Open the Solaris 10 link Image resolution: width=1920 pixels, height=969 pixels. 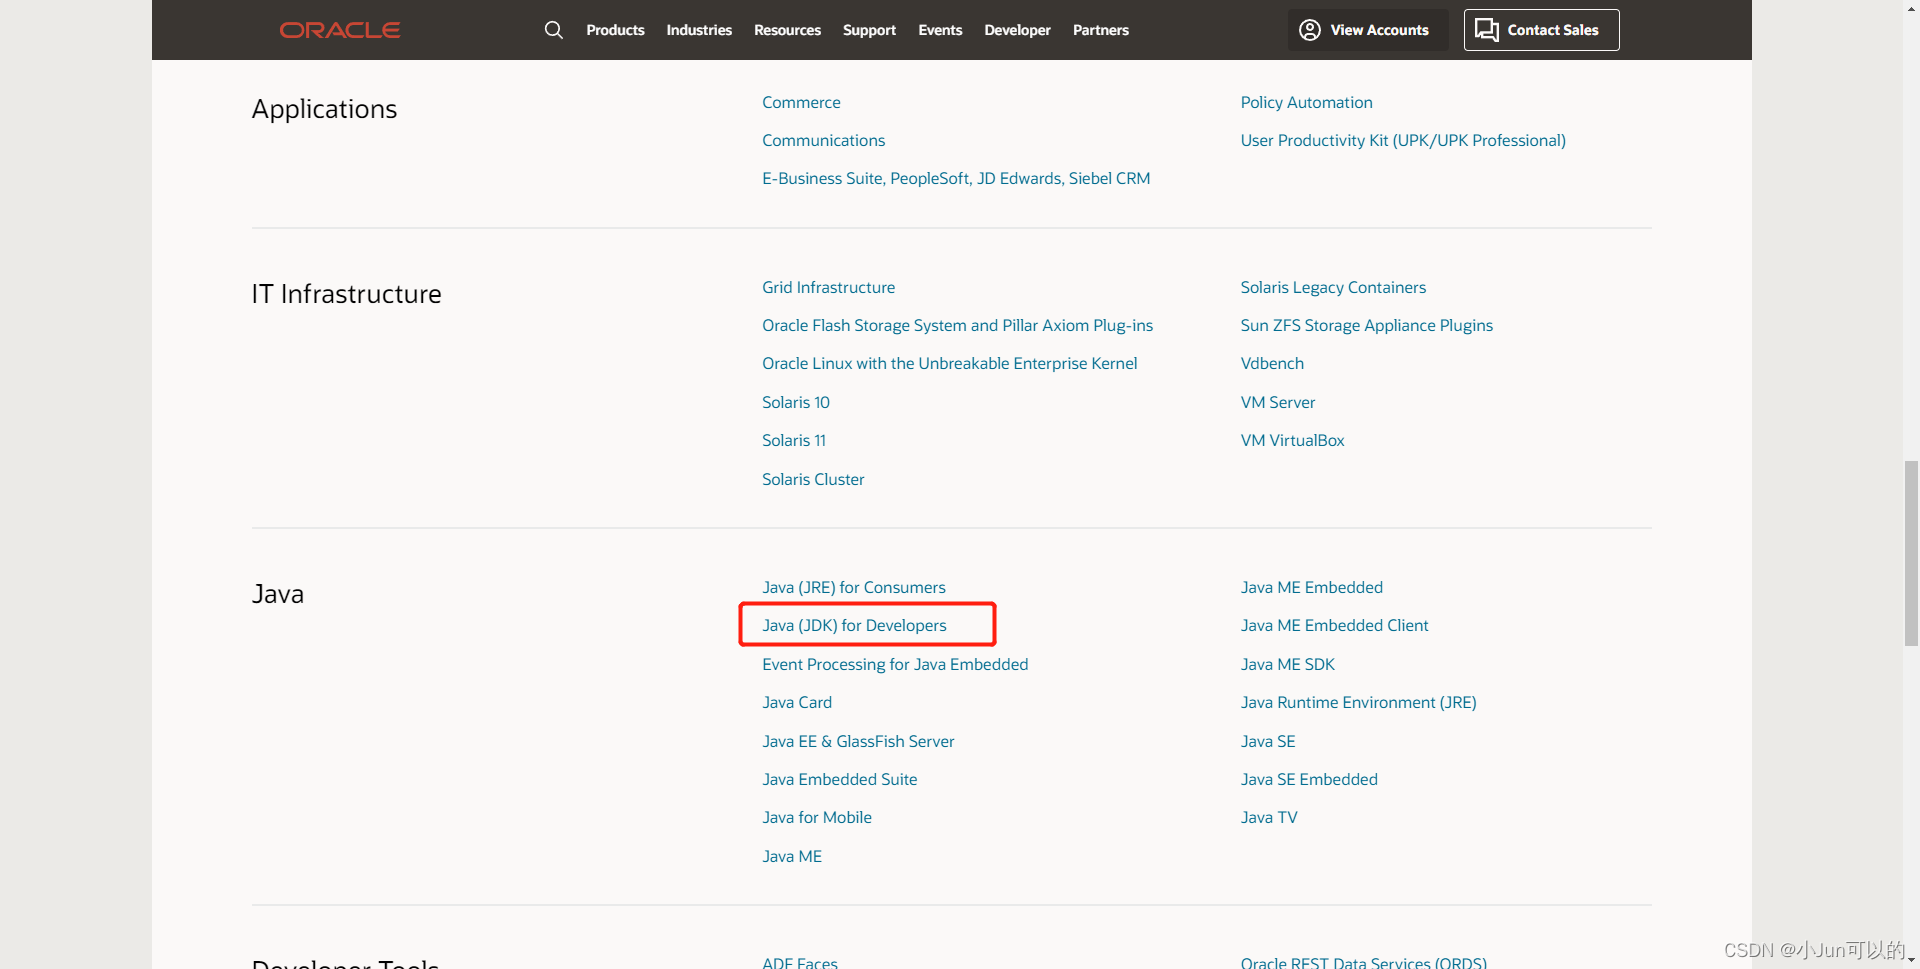[796, 402]
